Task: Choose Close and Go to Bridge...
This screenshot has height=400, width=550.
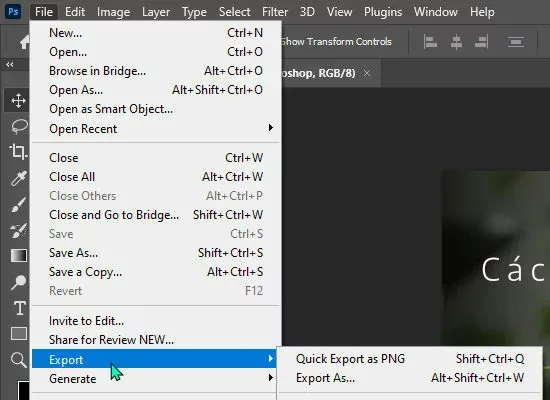Action: pyautogui.click(x=156, y=215)
